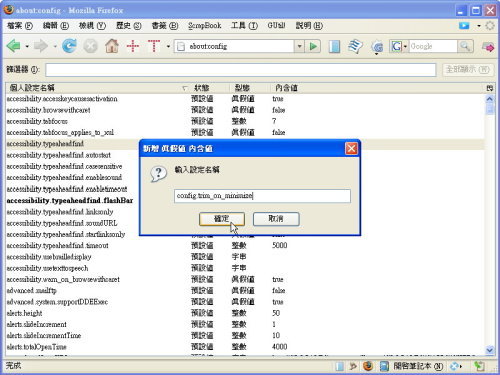
Task: Confirm the dialog with the 確定 button
Action: pyautogui.click(x=222, y=219)
